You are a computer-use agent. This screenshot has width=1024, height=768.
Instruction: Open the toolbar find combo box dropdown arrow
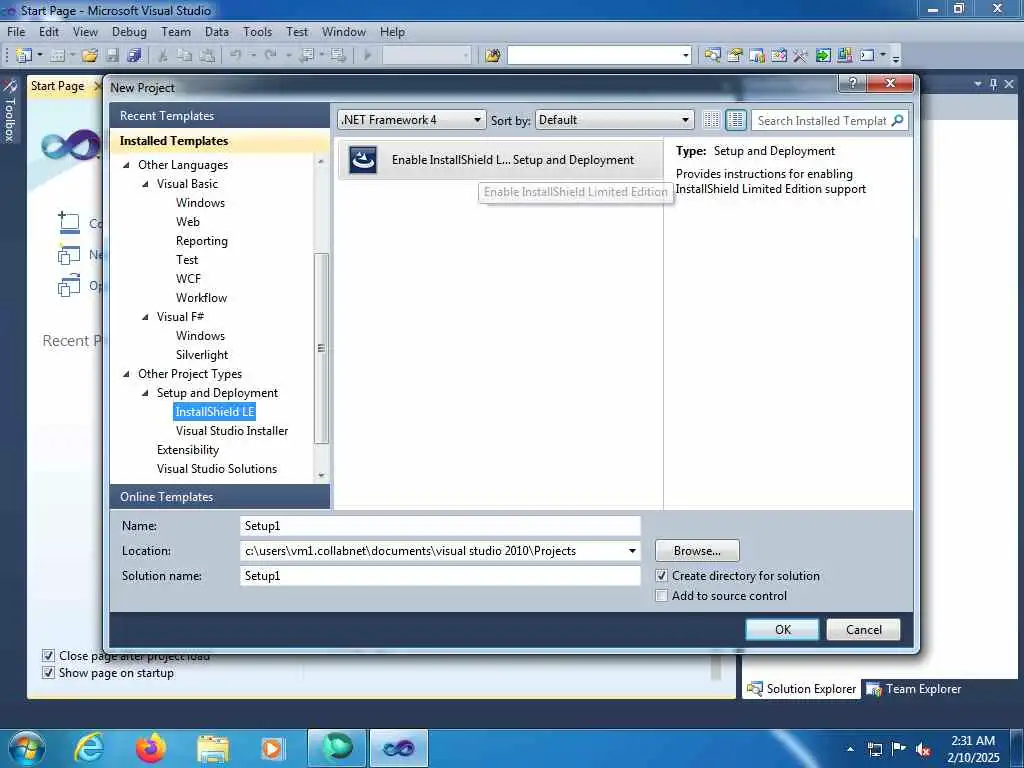(x=686, y=56)
